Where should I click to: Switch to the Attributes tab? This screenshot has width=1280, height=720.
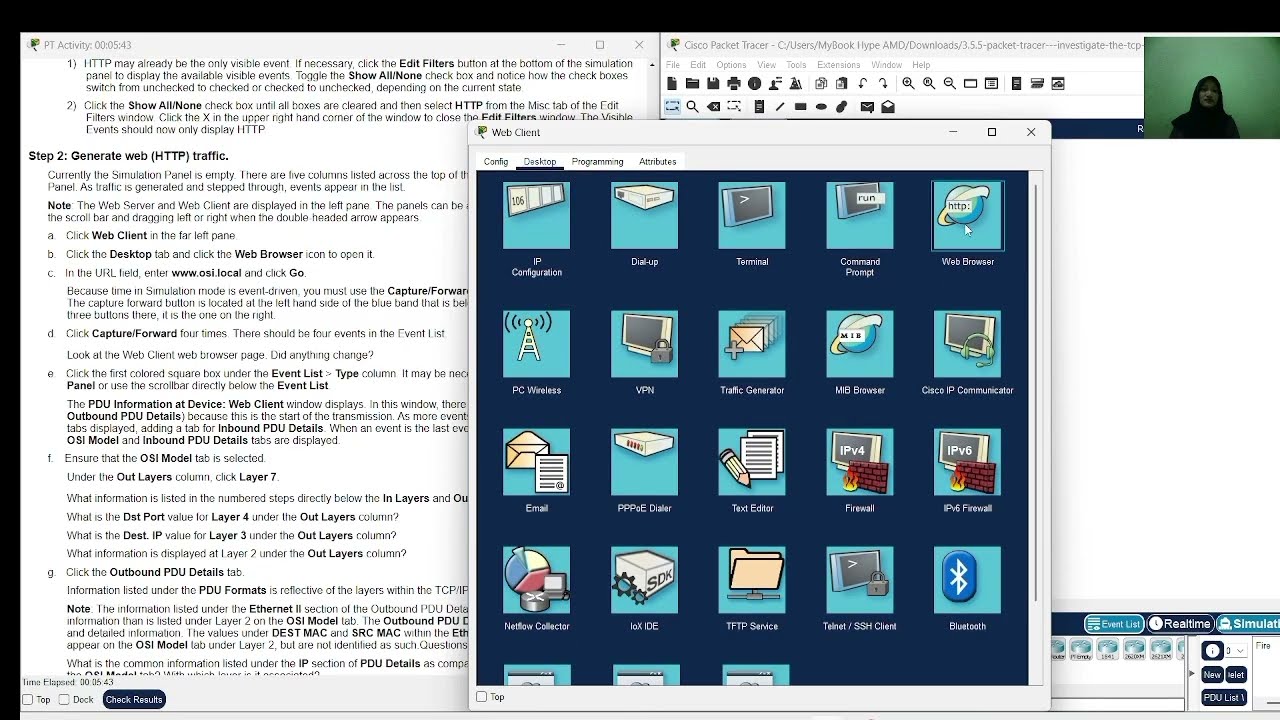point(658,162)
